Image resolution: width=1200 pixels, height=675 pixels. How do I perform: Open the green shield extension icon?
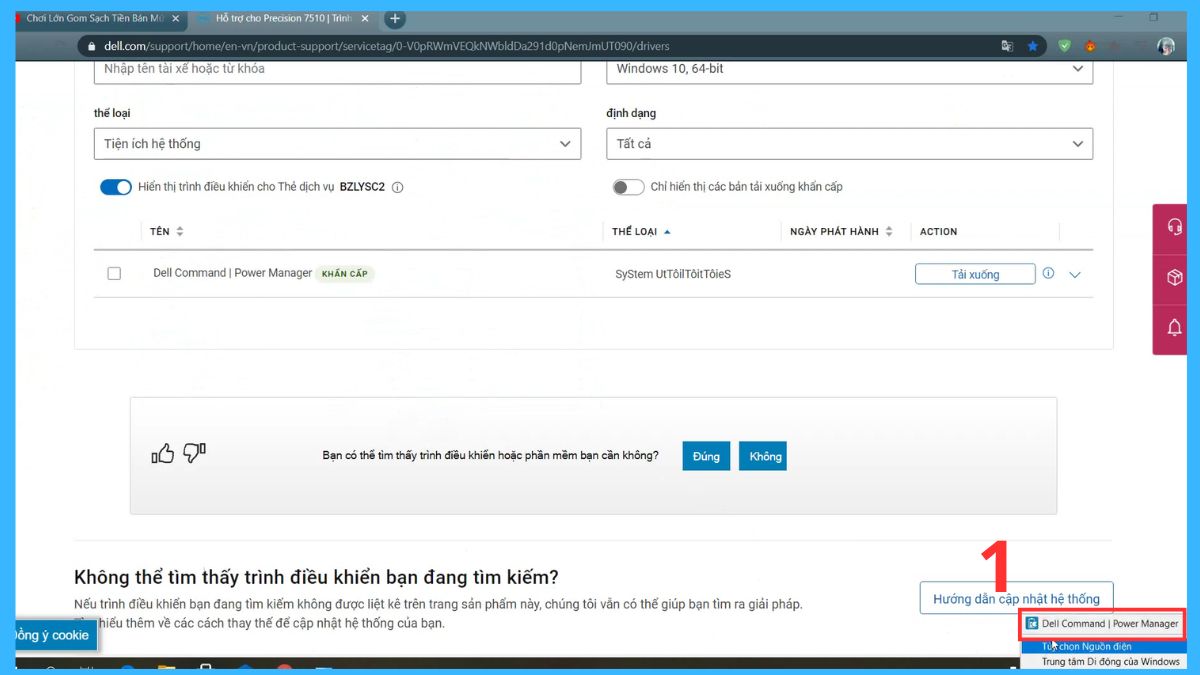click(x=1065, y=46)
